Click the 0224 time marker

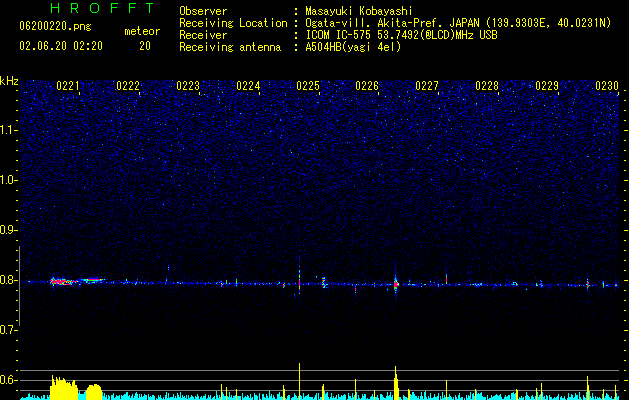248,86
